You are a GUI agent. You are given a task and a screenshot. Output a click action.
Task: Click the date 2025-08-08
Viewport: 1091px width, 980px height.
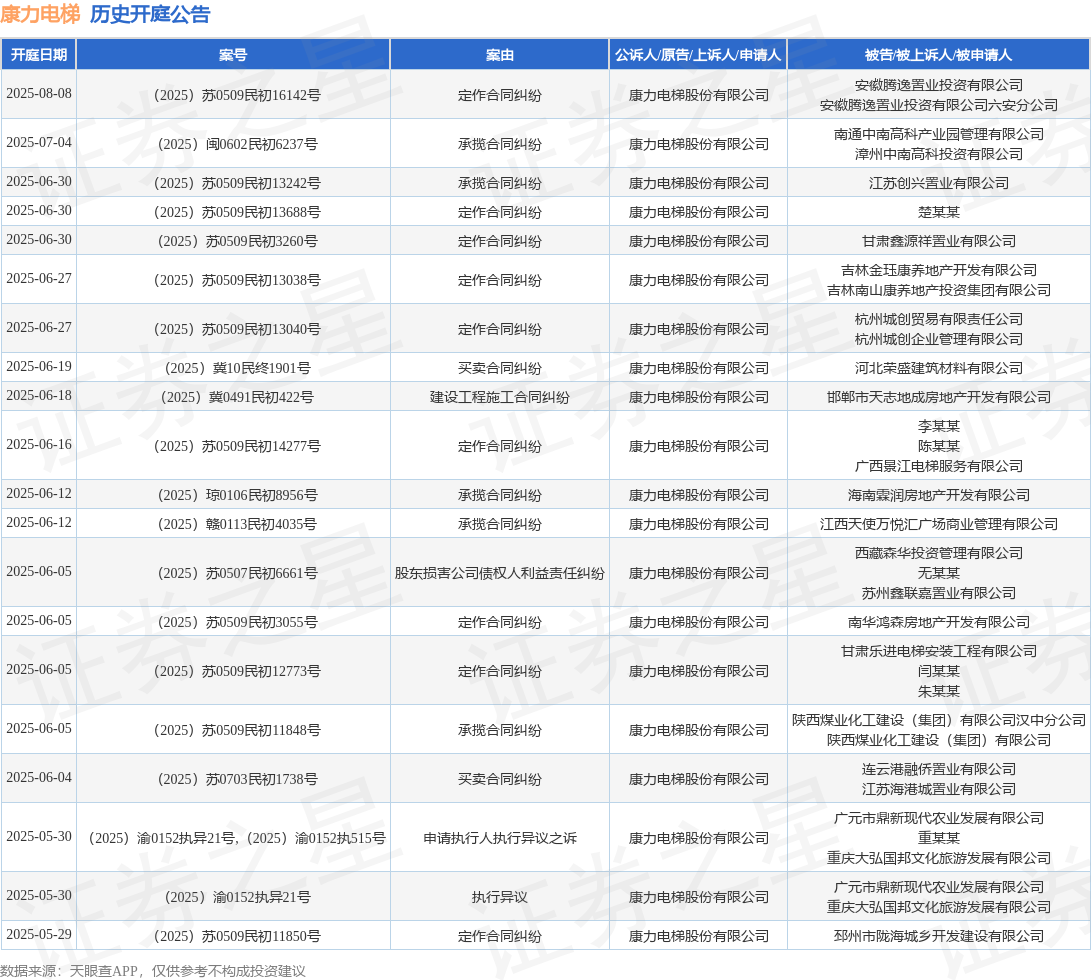click(39, 93)
